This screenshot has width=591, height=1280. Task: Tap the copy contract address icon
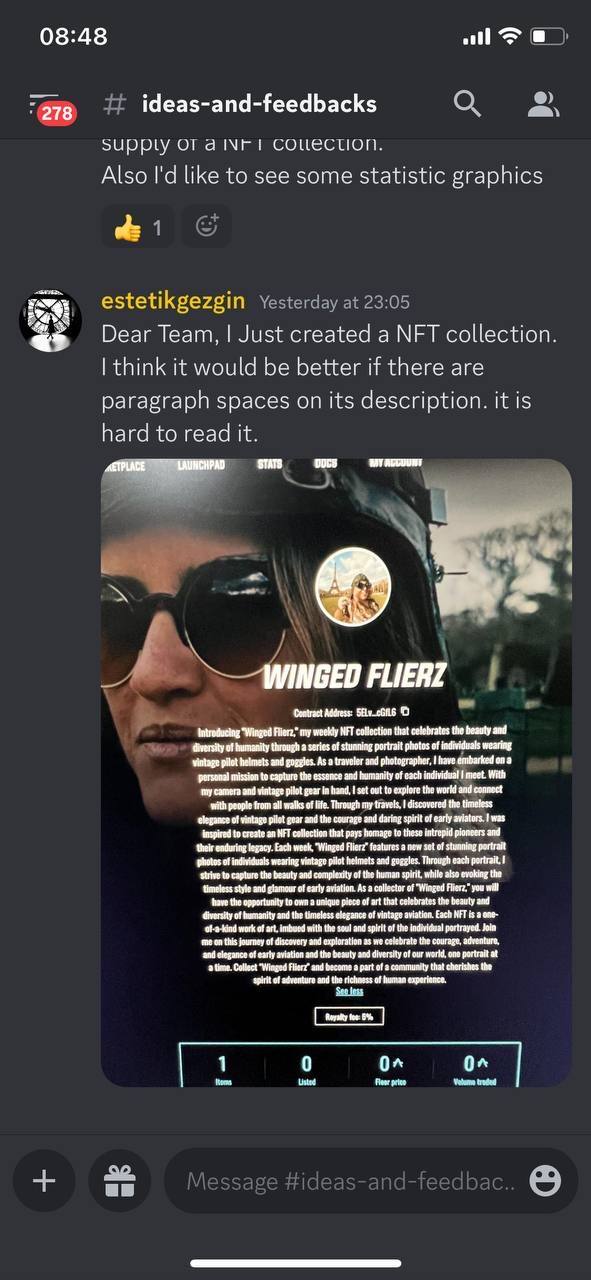[405, 712]
